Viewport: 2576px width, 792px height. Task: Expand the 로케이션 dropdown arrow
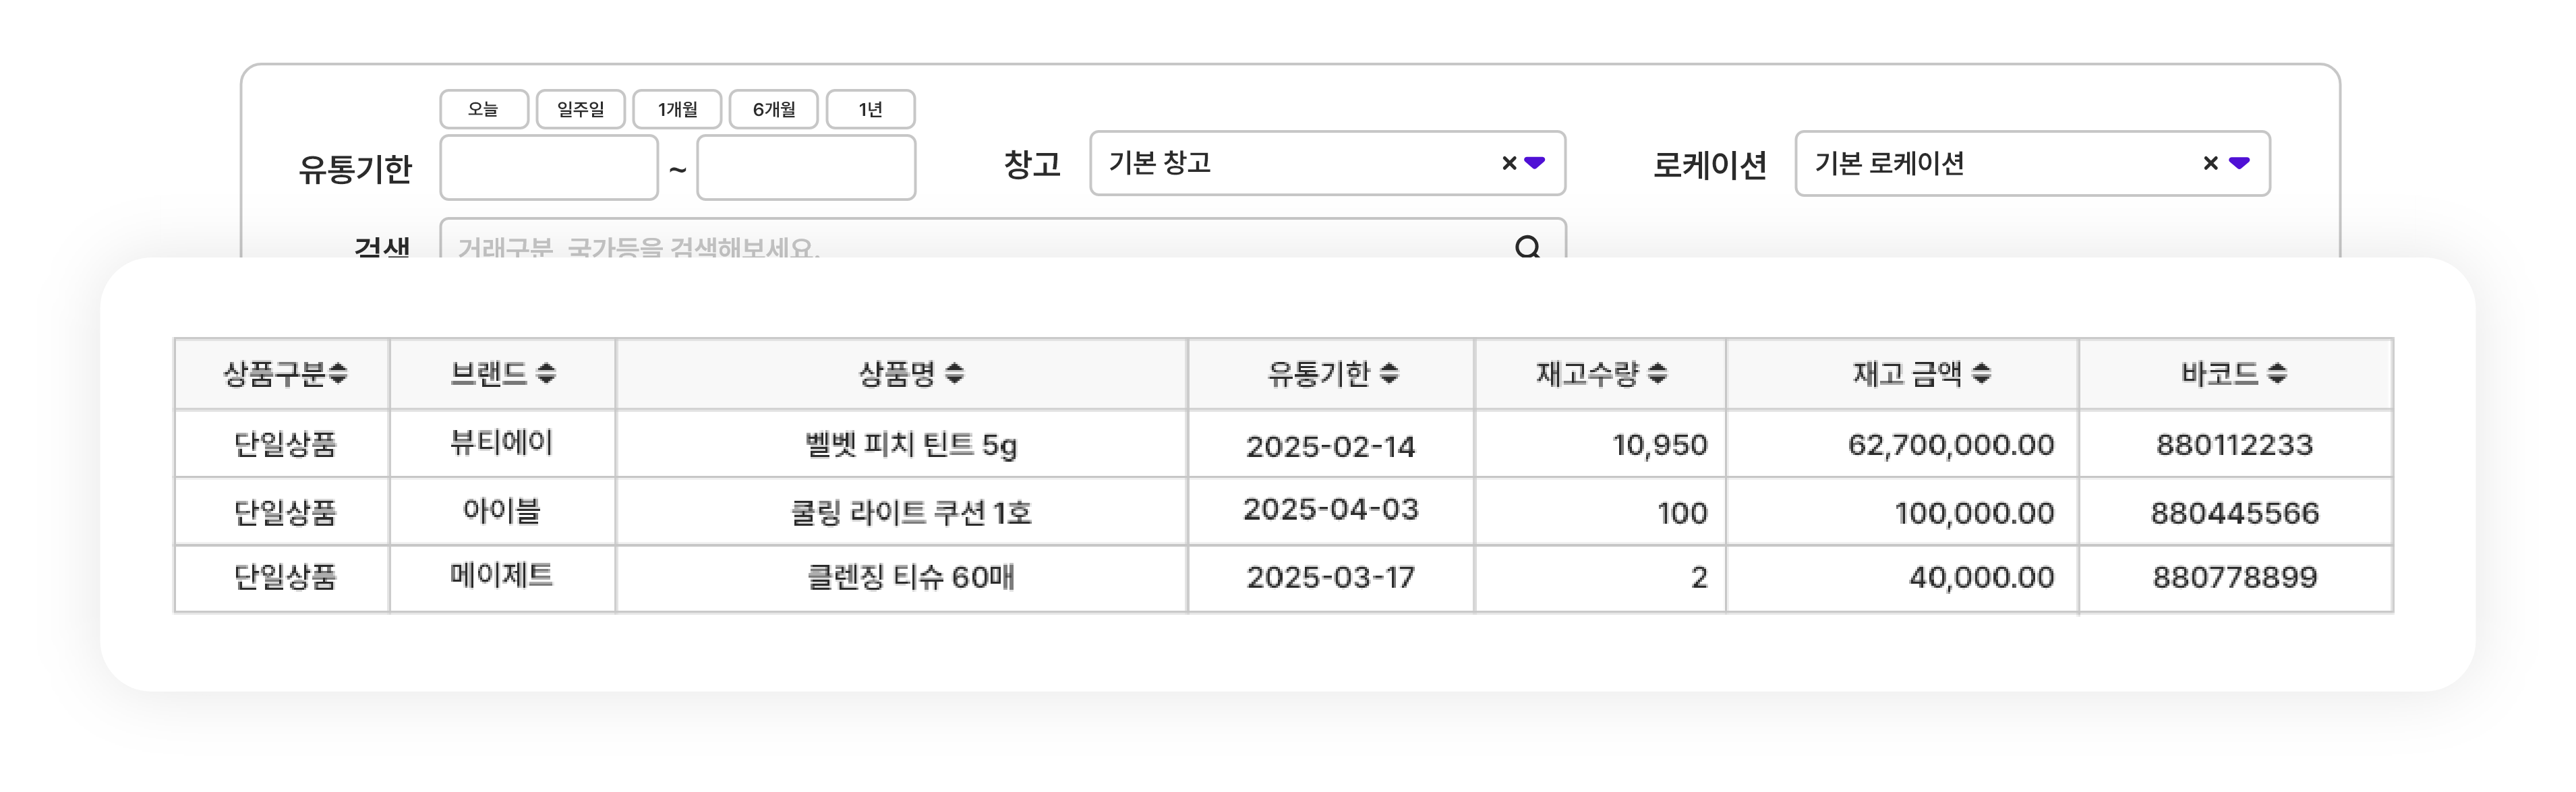point(2239,163)
